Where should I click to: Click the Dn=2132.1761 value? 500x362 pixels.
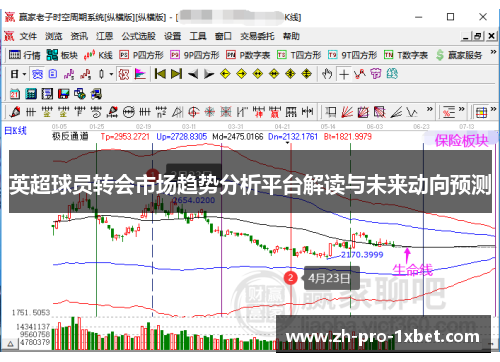click(293, 136)
